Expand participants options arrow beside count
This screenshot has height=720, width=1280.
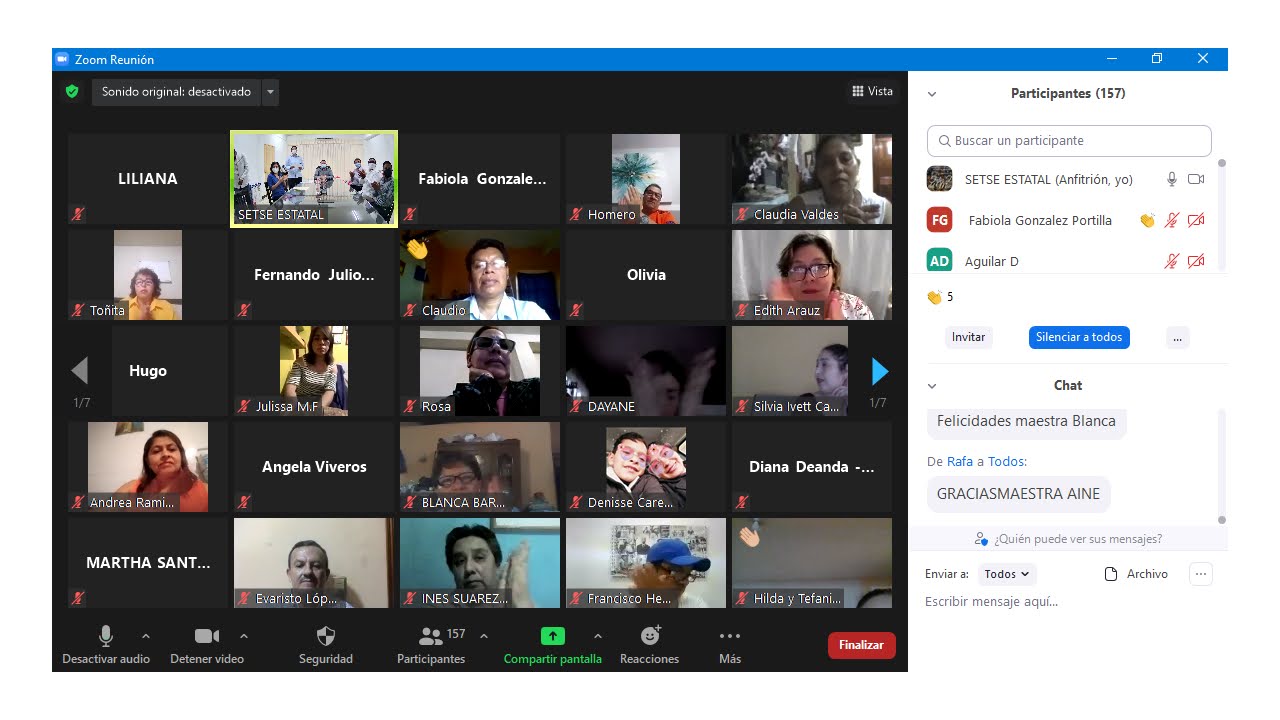click(484, 635)
